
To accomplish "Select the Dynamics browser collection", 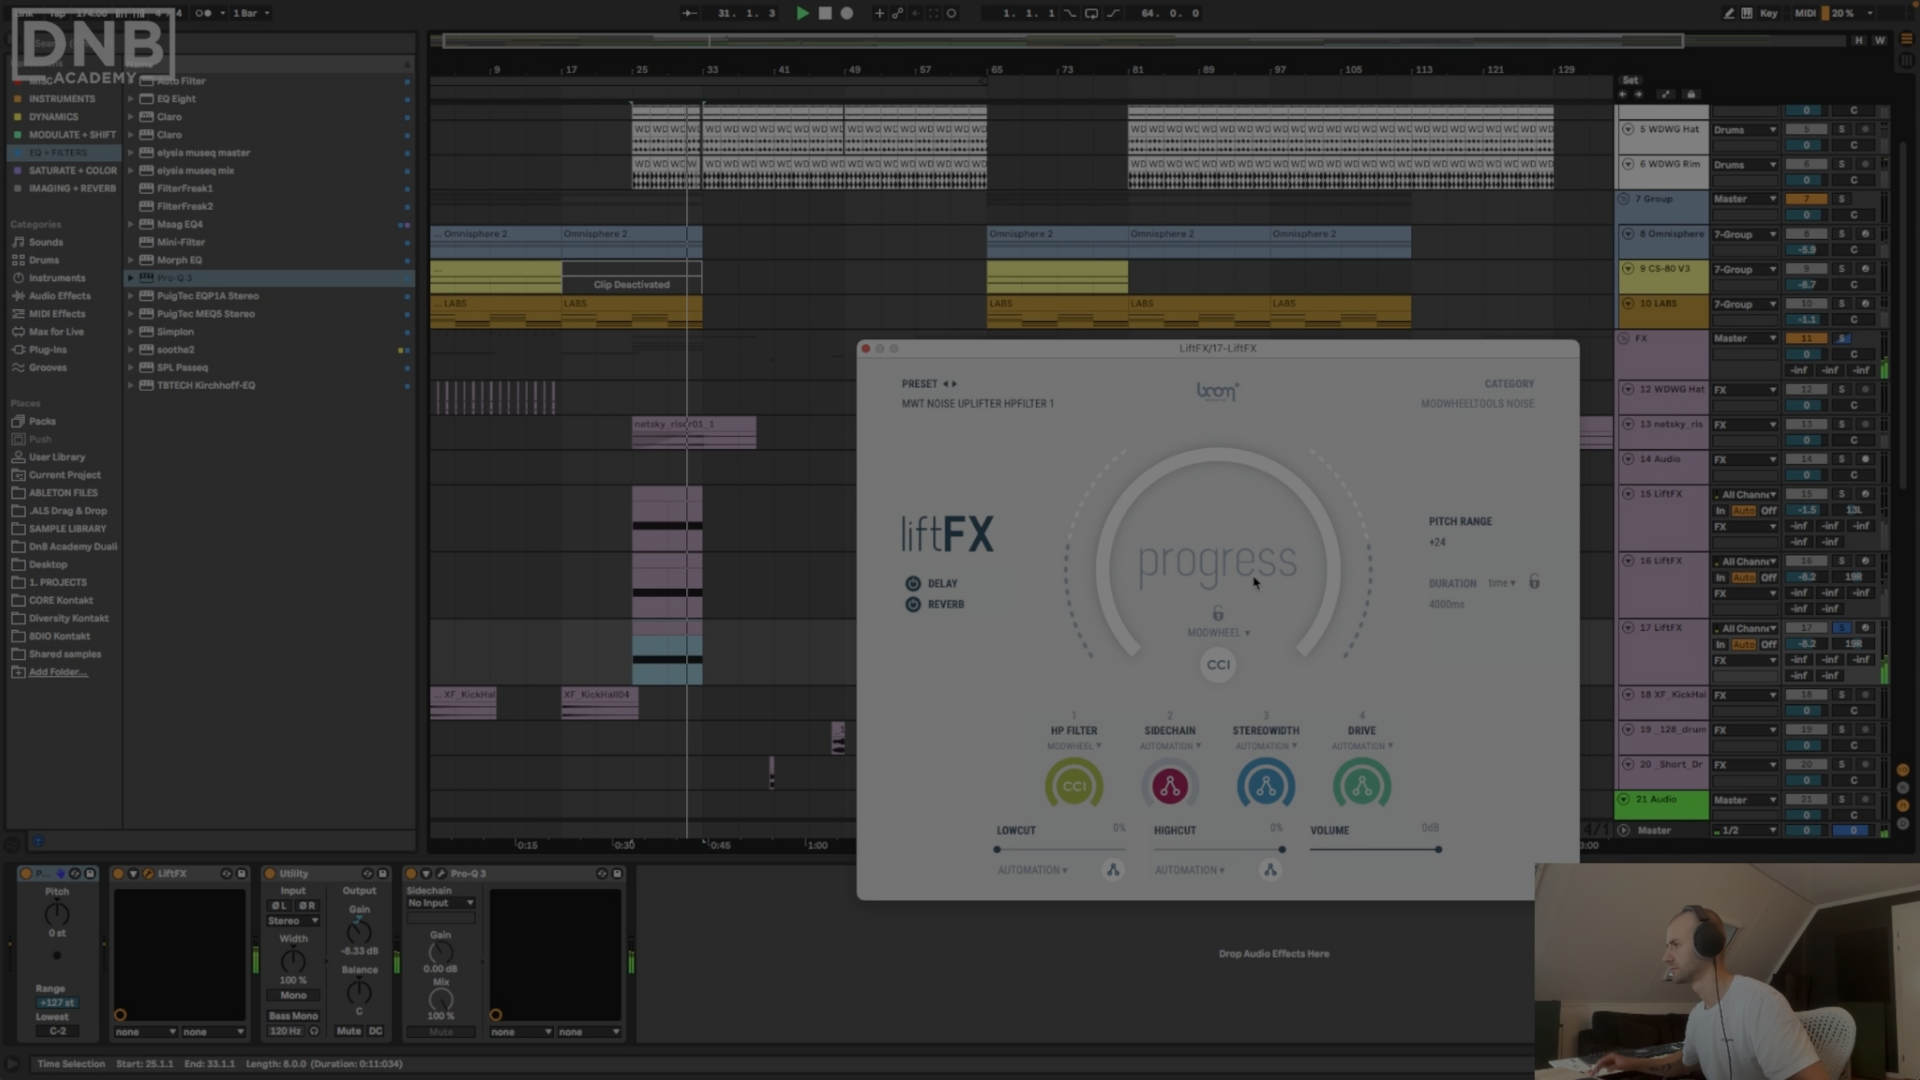I will point(53,117).
